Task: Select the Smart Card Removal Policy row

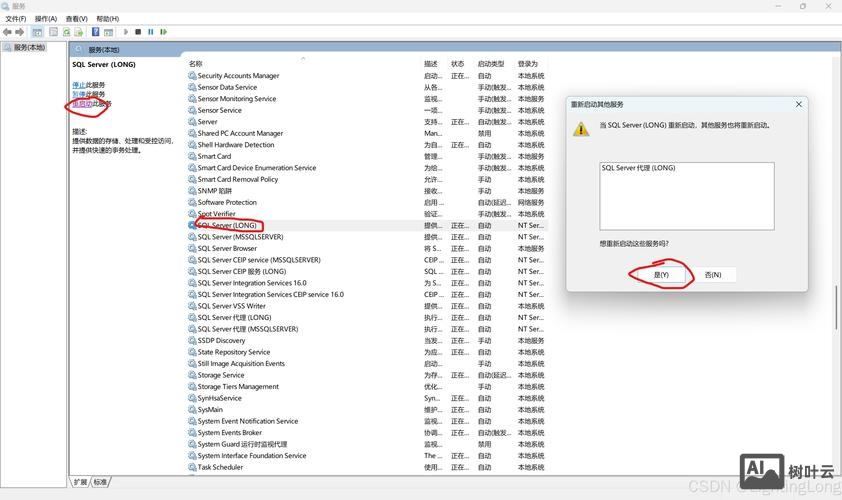Action: pyautogui.click(x=367, y=179)
